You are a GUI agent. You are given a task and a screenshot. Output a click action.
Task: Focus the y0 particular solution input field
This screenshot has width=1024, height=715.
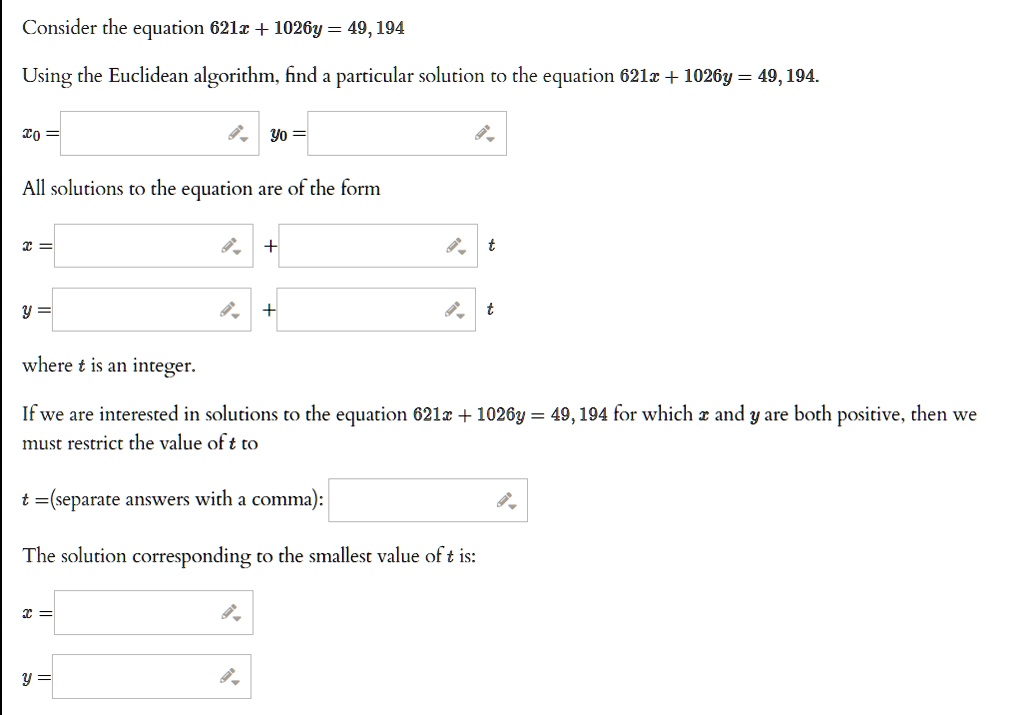(407, 133)
